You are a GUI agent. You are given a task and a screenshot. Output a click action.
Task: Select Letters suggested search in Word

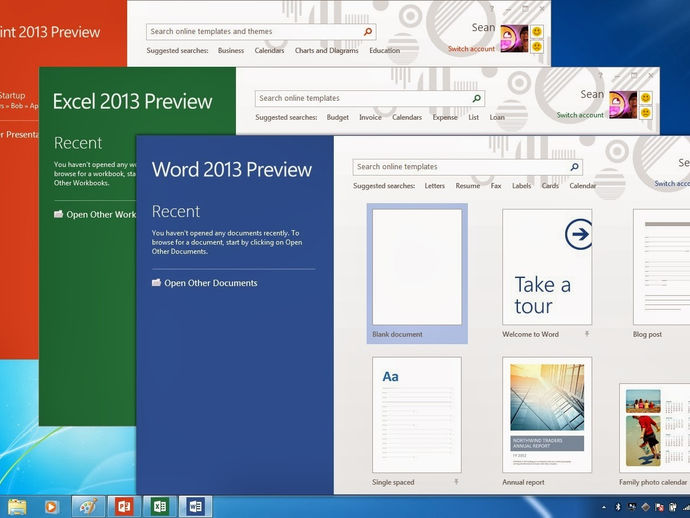(x=434, y=186)
